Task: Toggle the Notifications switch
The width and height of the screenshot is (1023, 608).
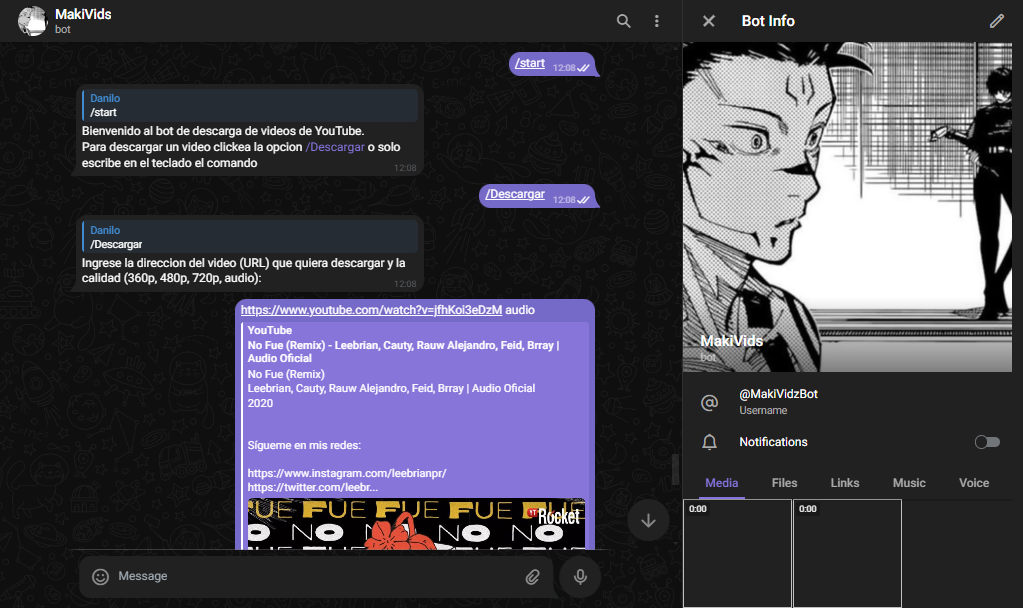Action: 986,442
